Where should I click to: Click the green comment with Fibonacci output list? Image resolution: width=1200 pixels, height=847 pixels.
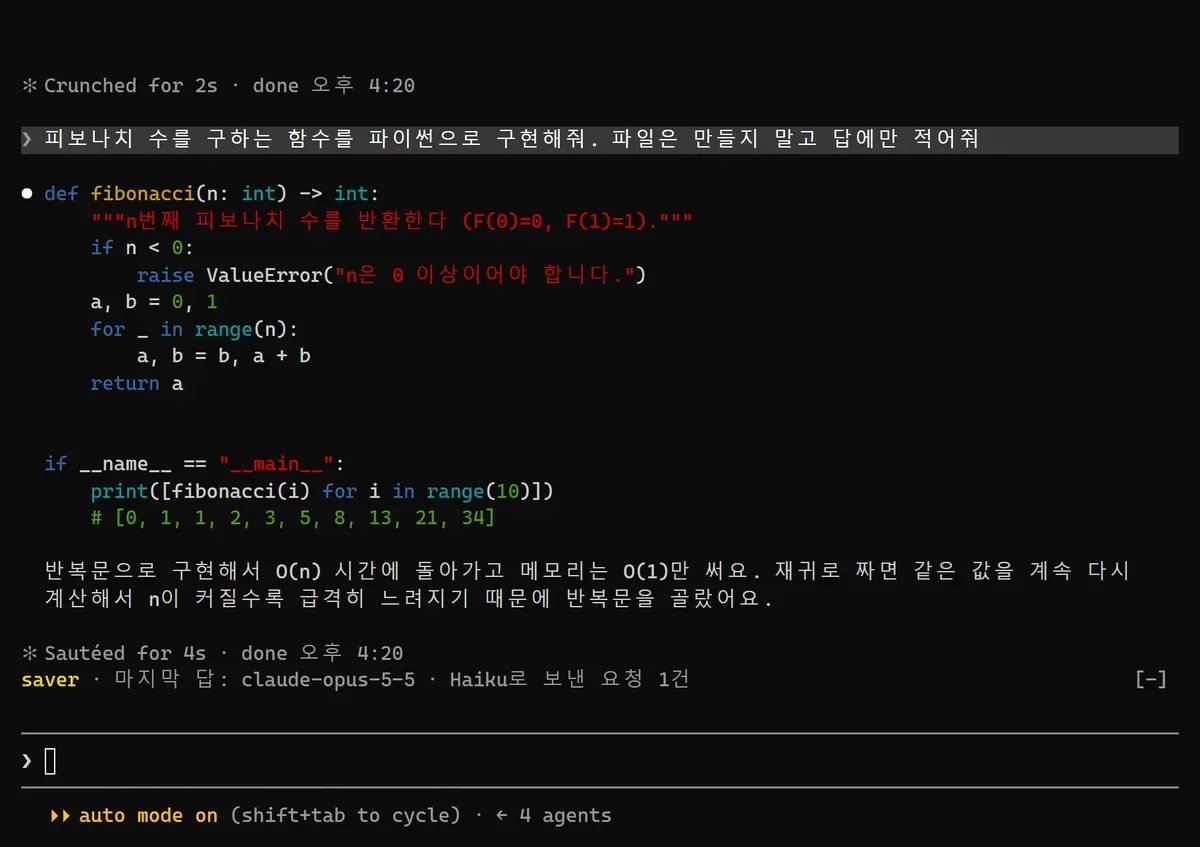tap(293, 518)
